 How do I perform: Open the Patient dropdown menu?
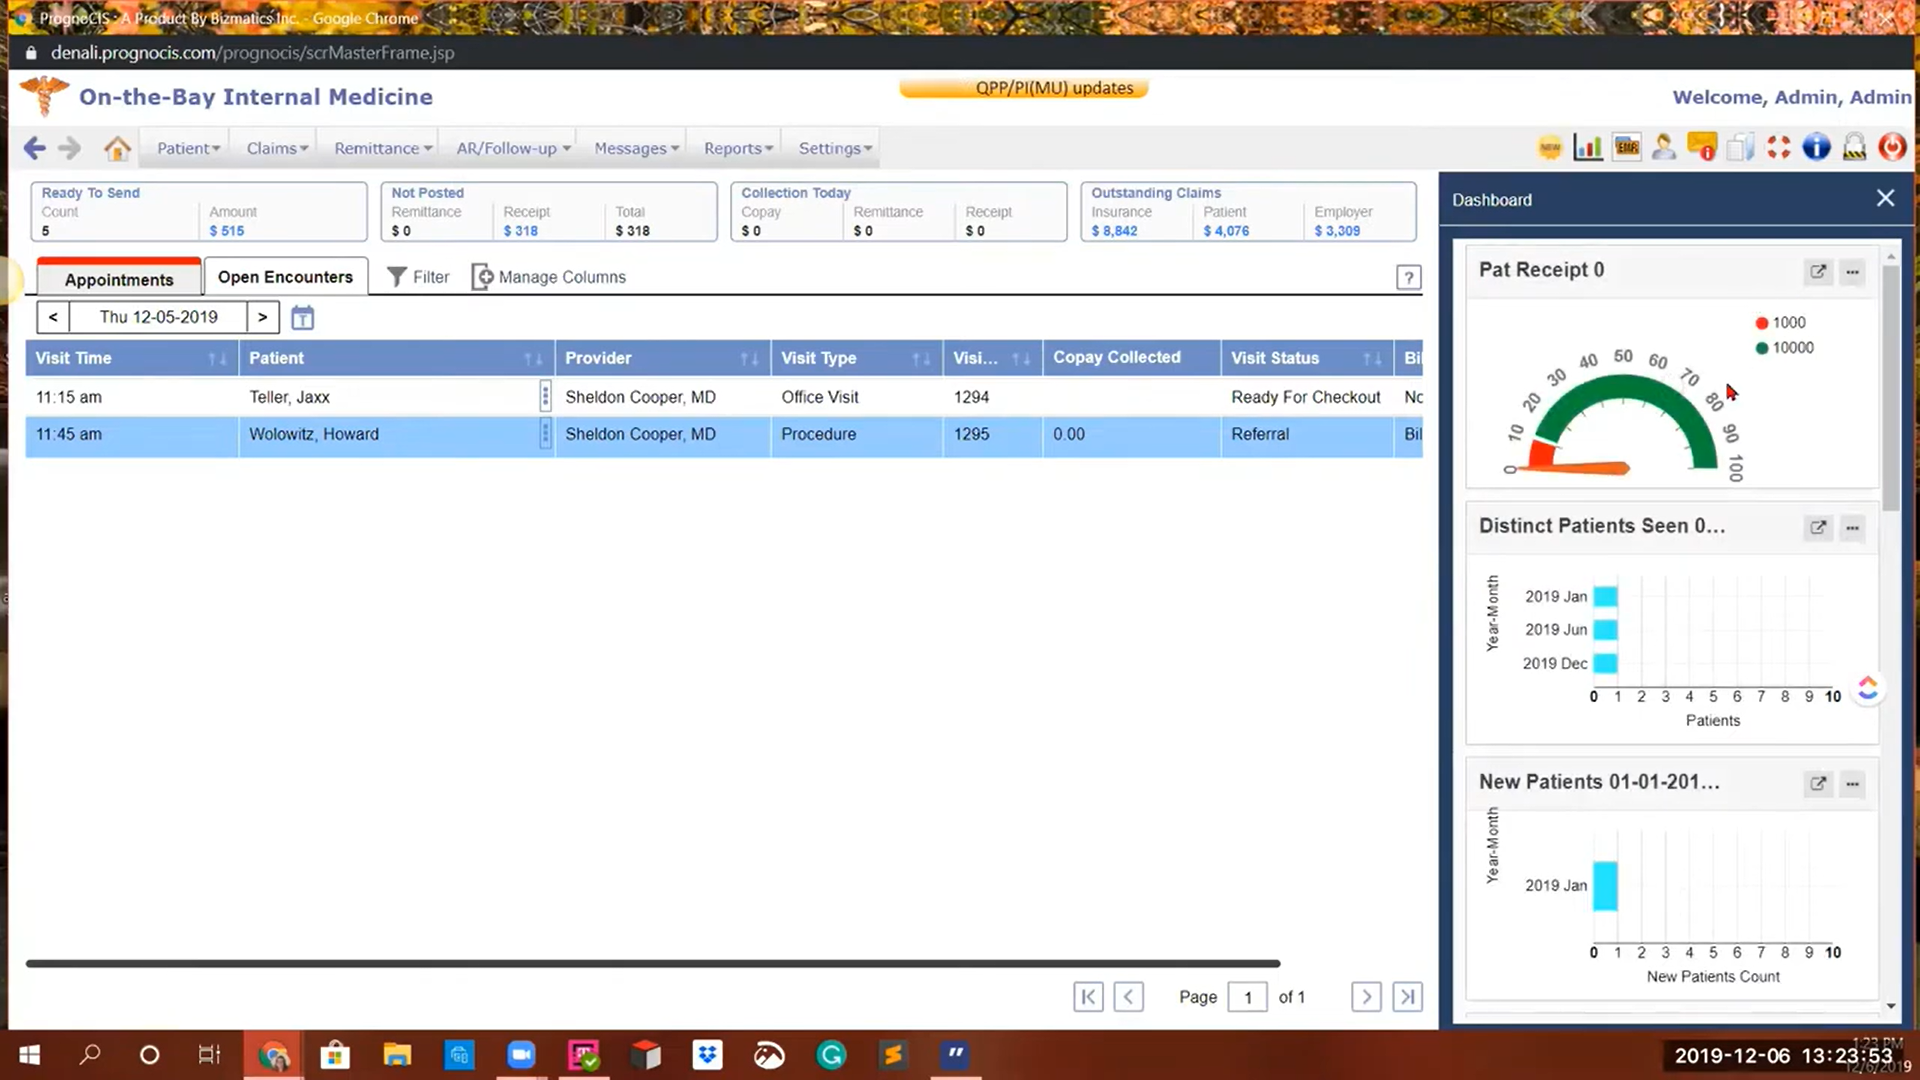coord(188,148)
